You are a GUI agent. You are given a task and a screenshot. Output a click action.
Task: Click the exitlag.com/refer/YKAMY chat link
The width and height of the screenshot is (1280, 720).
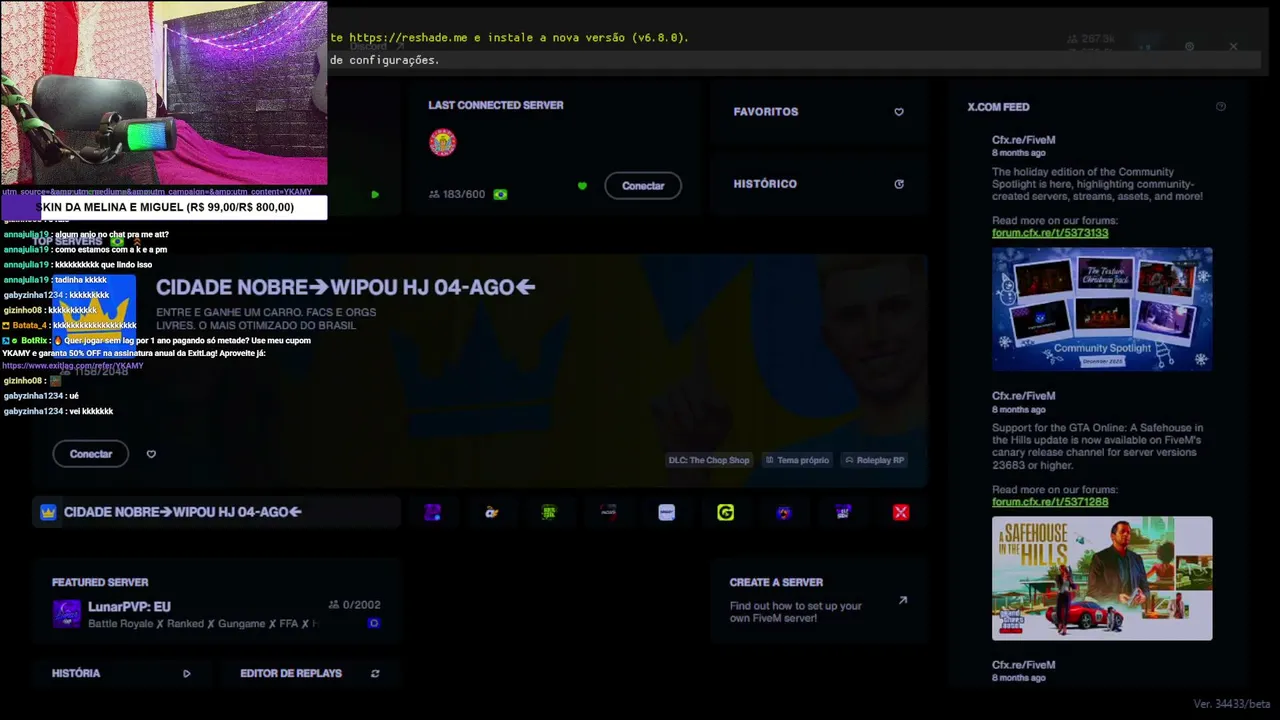pos(73,366)
